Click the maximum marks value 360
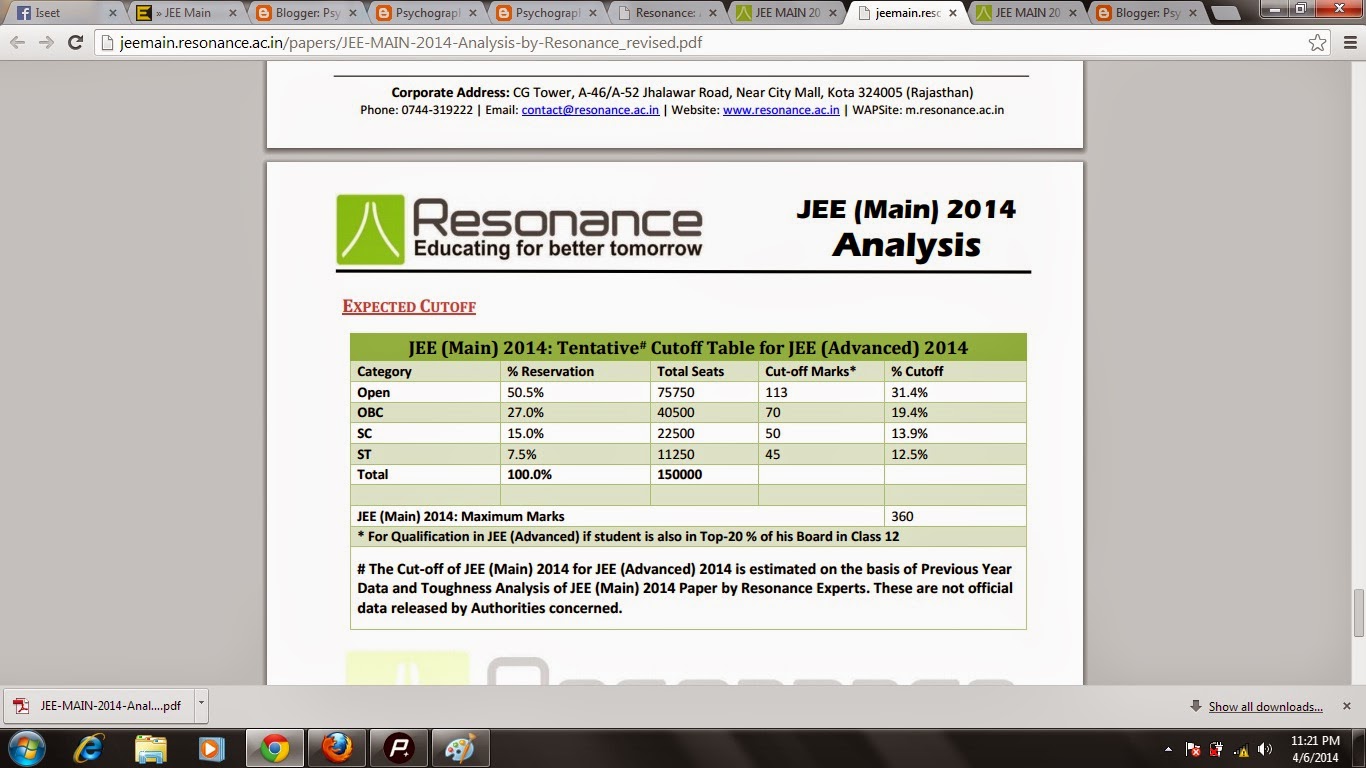The width and height of the screenshot is (1366, 768). (902, 516)
